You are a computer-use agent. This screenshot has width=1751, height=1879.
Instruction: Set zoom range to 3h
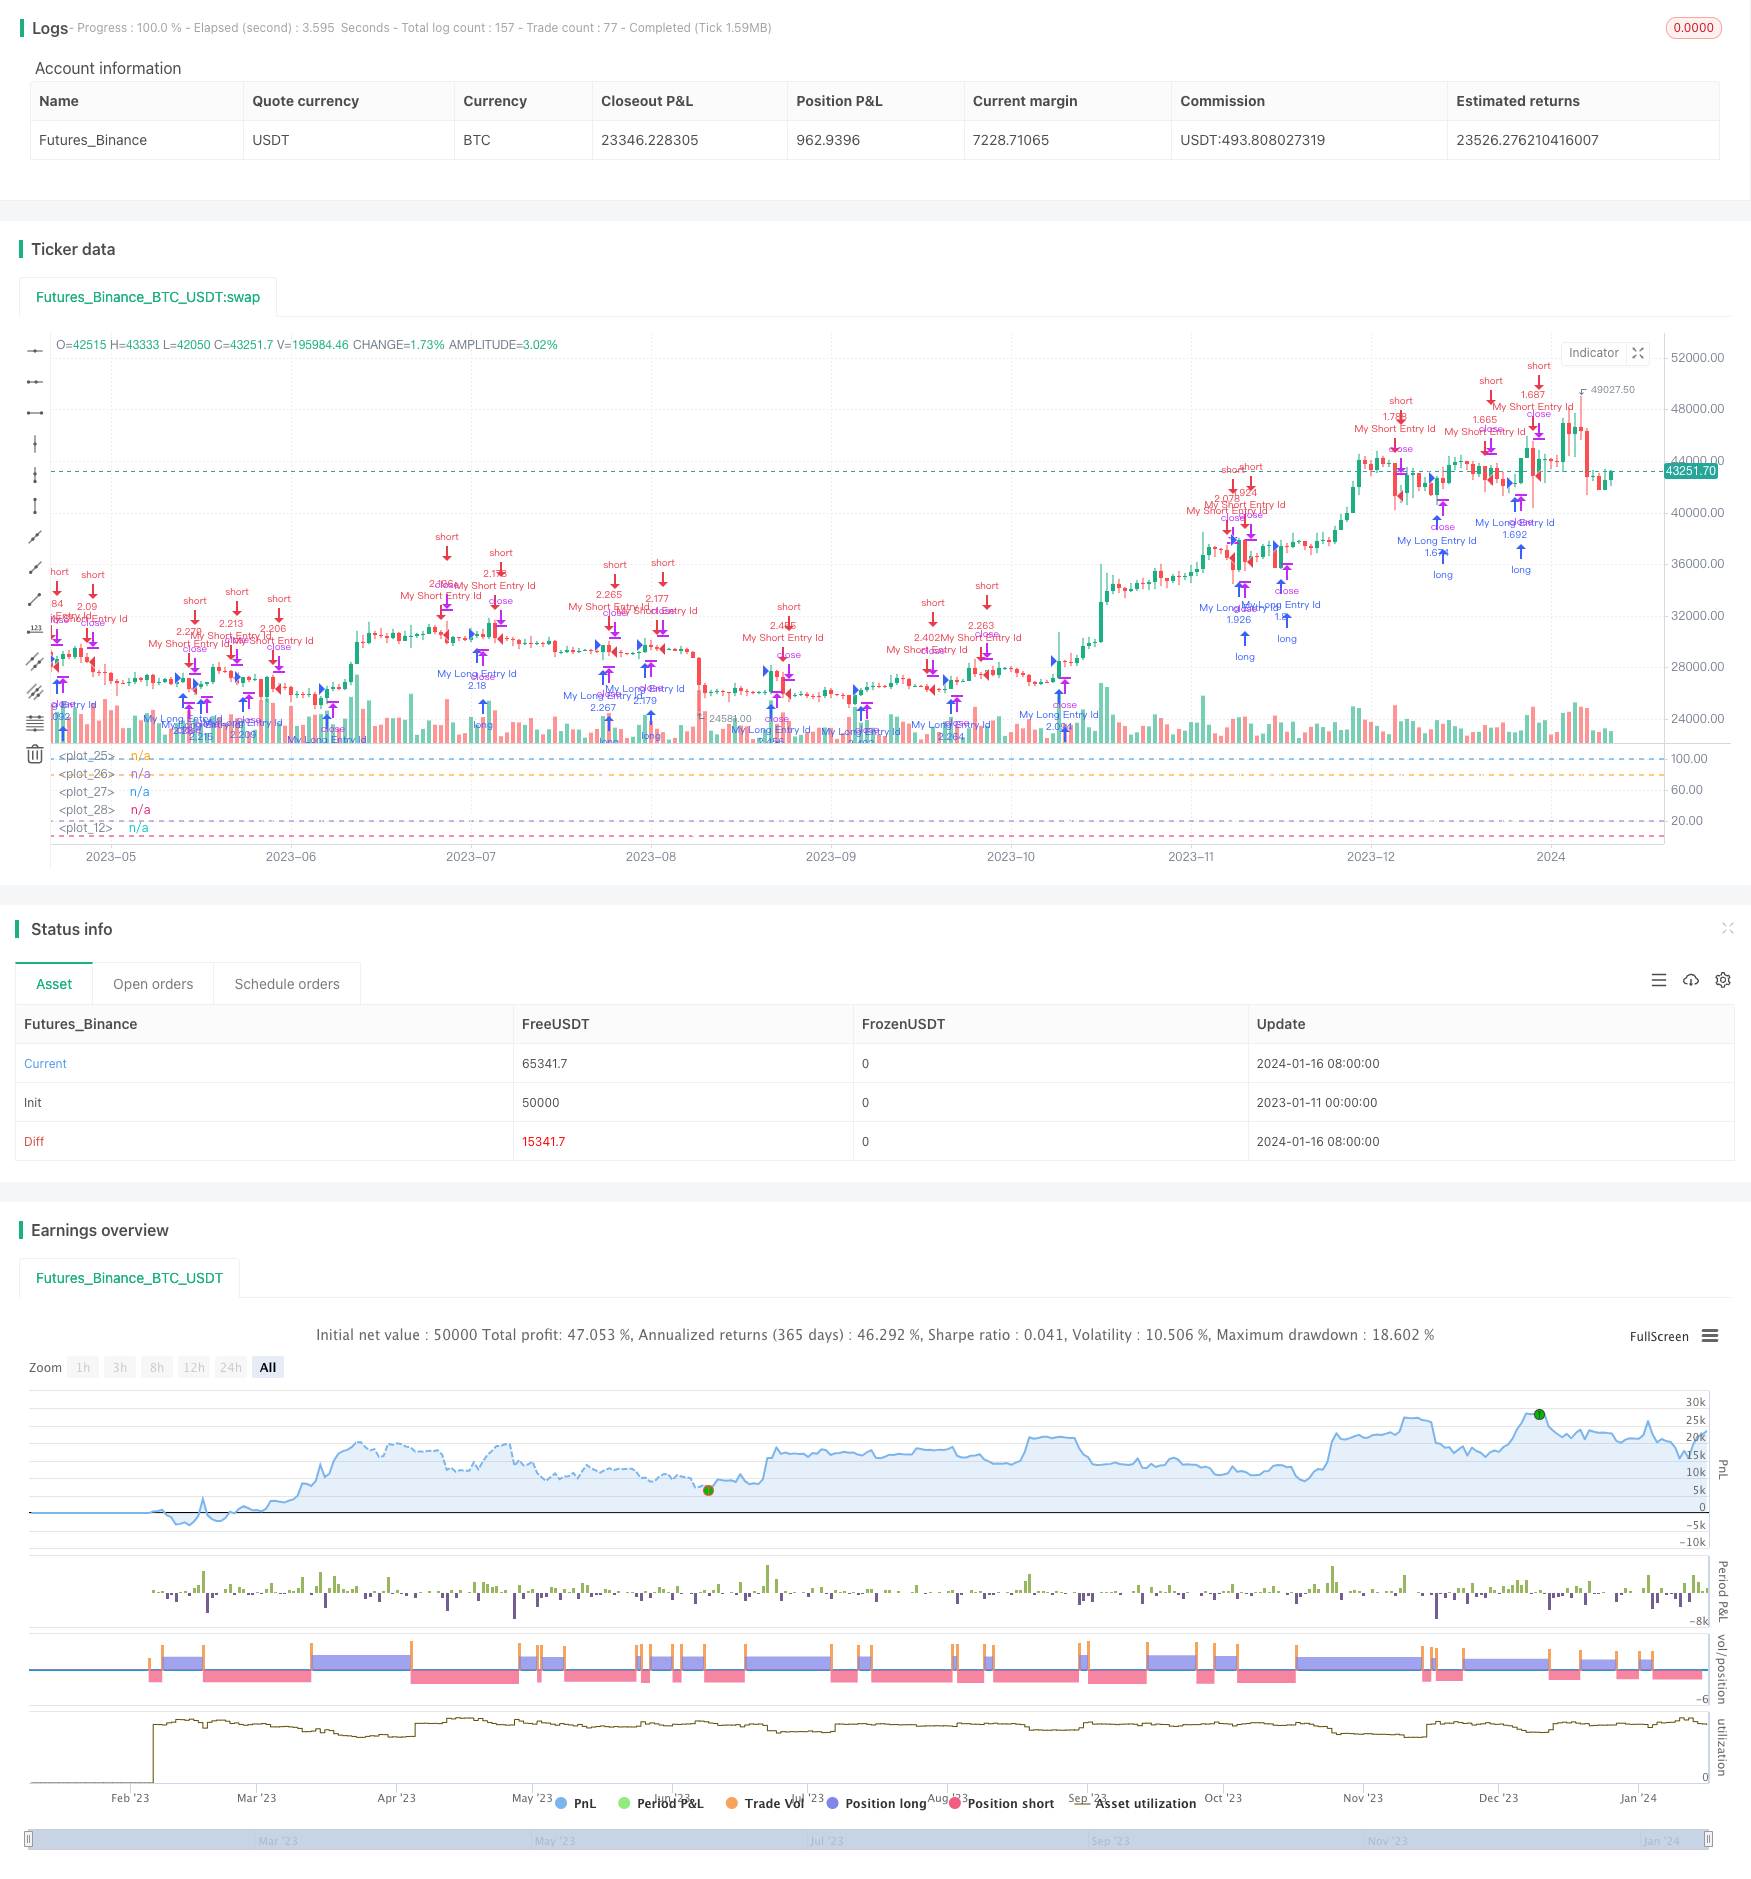point(120,1367)
